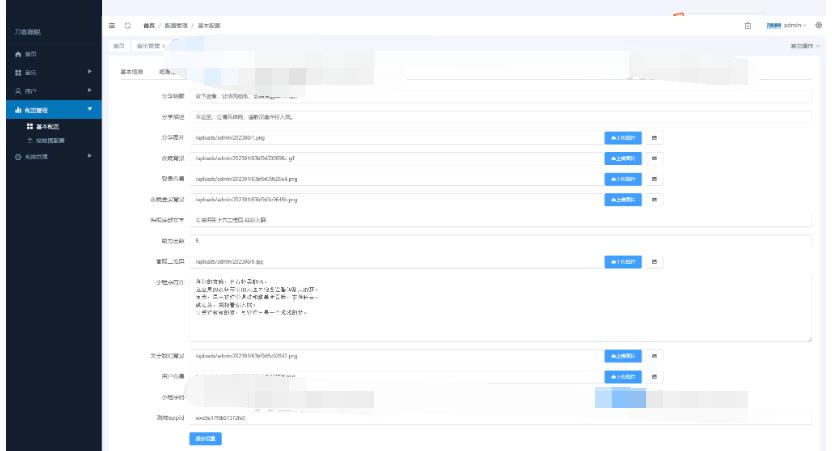Collapse the sidebar with the hamburger icon
Viewport: 832px width, 451px height.
pos(111,24)
